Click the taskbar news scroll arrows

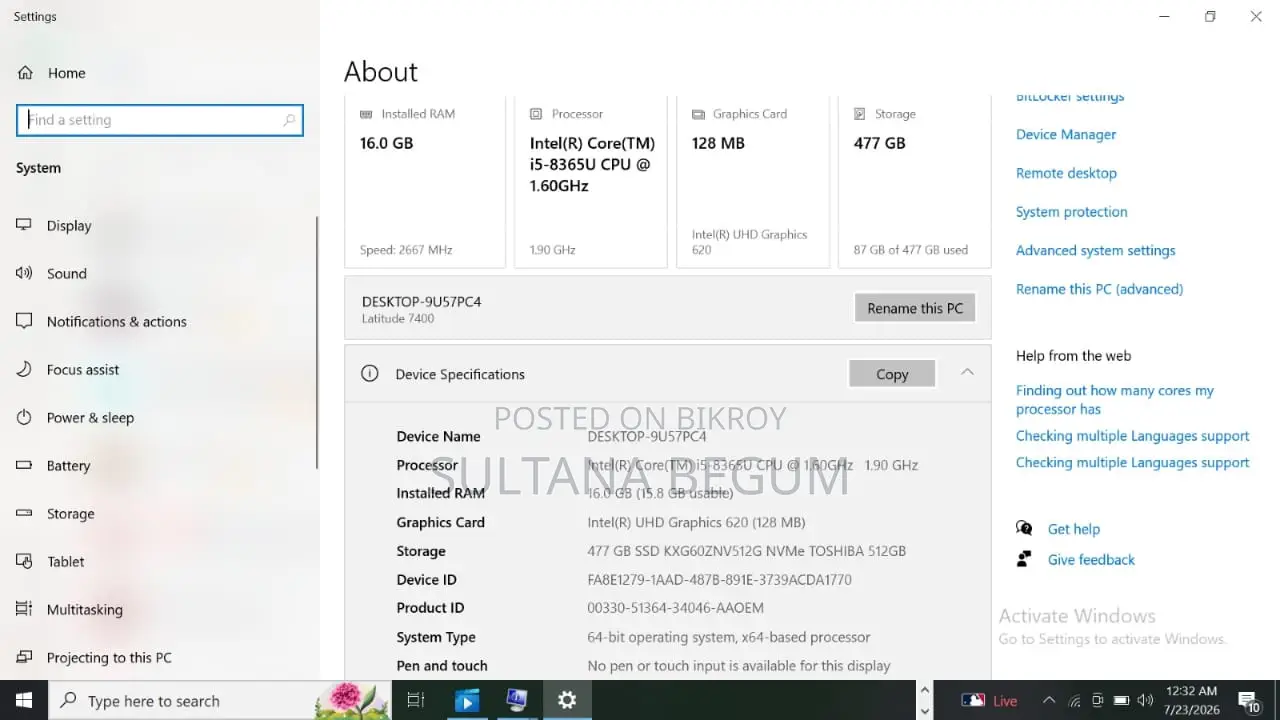click(925, 700)
